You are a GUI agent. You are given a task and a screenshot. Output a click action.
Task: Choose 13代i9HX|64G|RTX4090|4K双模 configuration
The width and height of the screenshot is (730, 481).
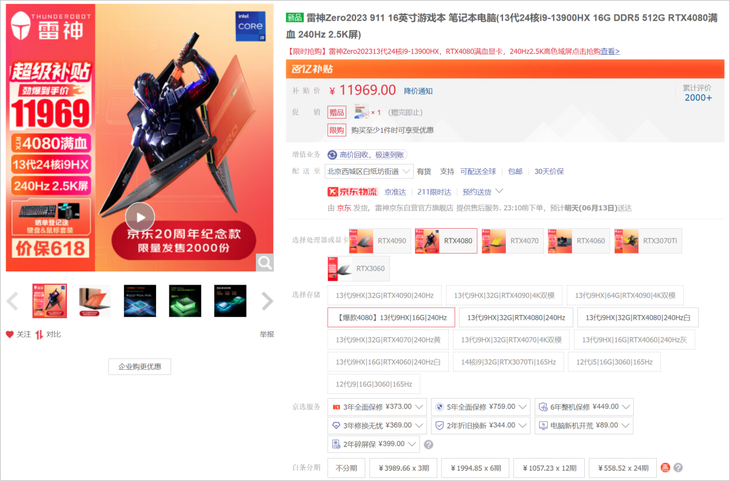click(625, 295)
